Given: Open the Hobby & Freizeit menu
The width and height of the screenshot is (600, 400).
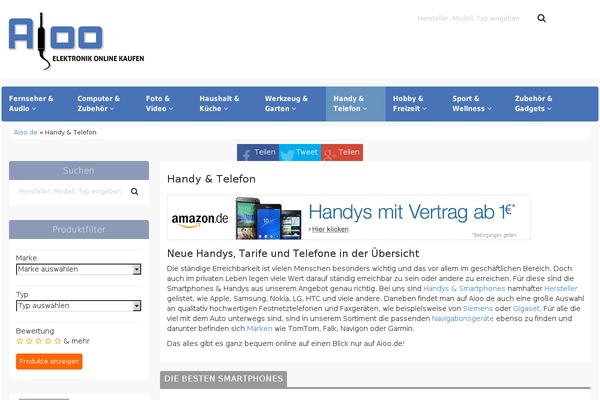Looking at the screenshot, I should click(x=409, y=104).
